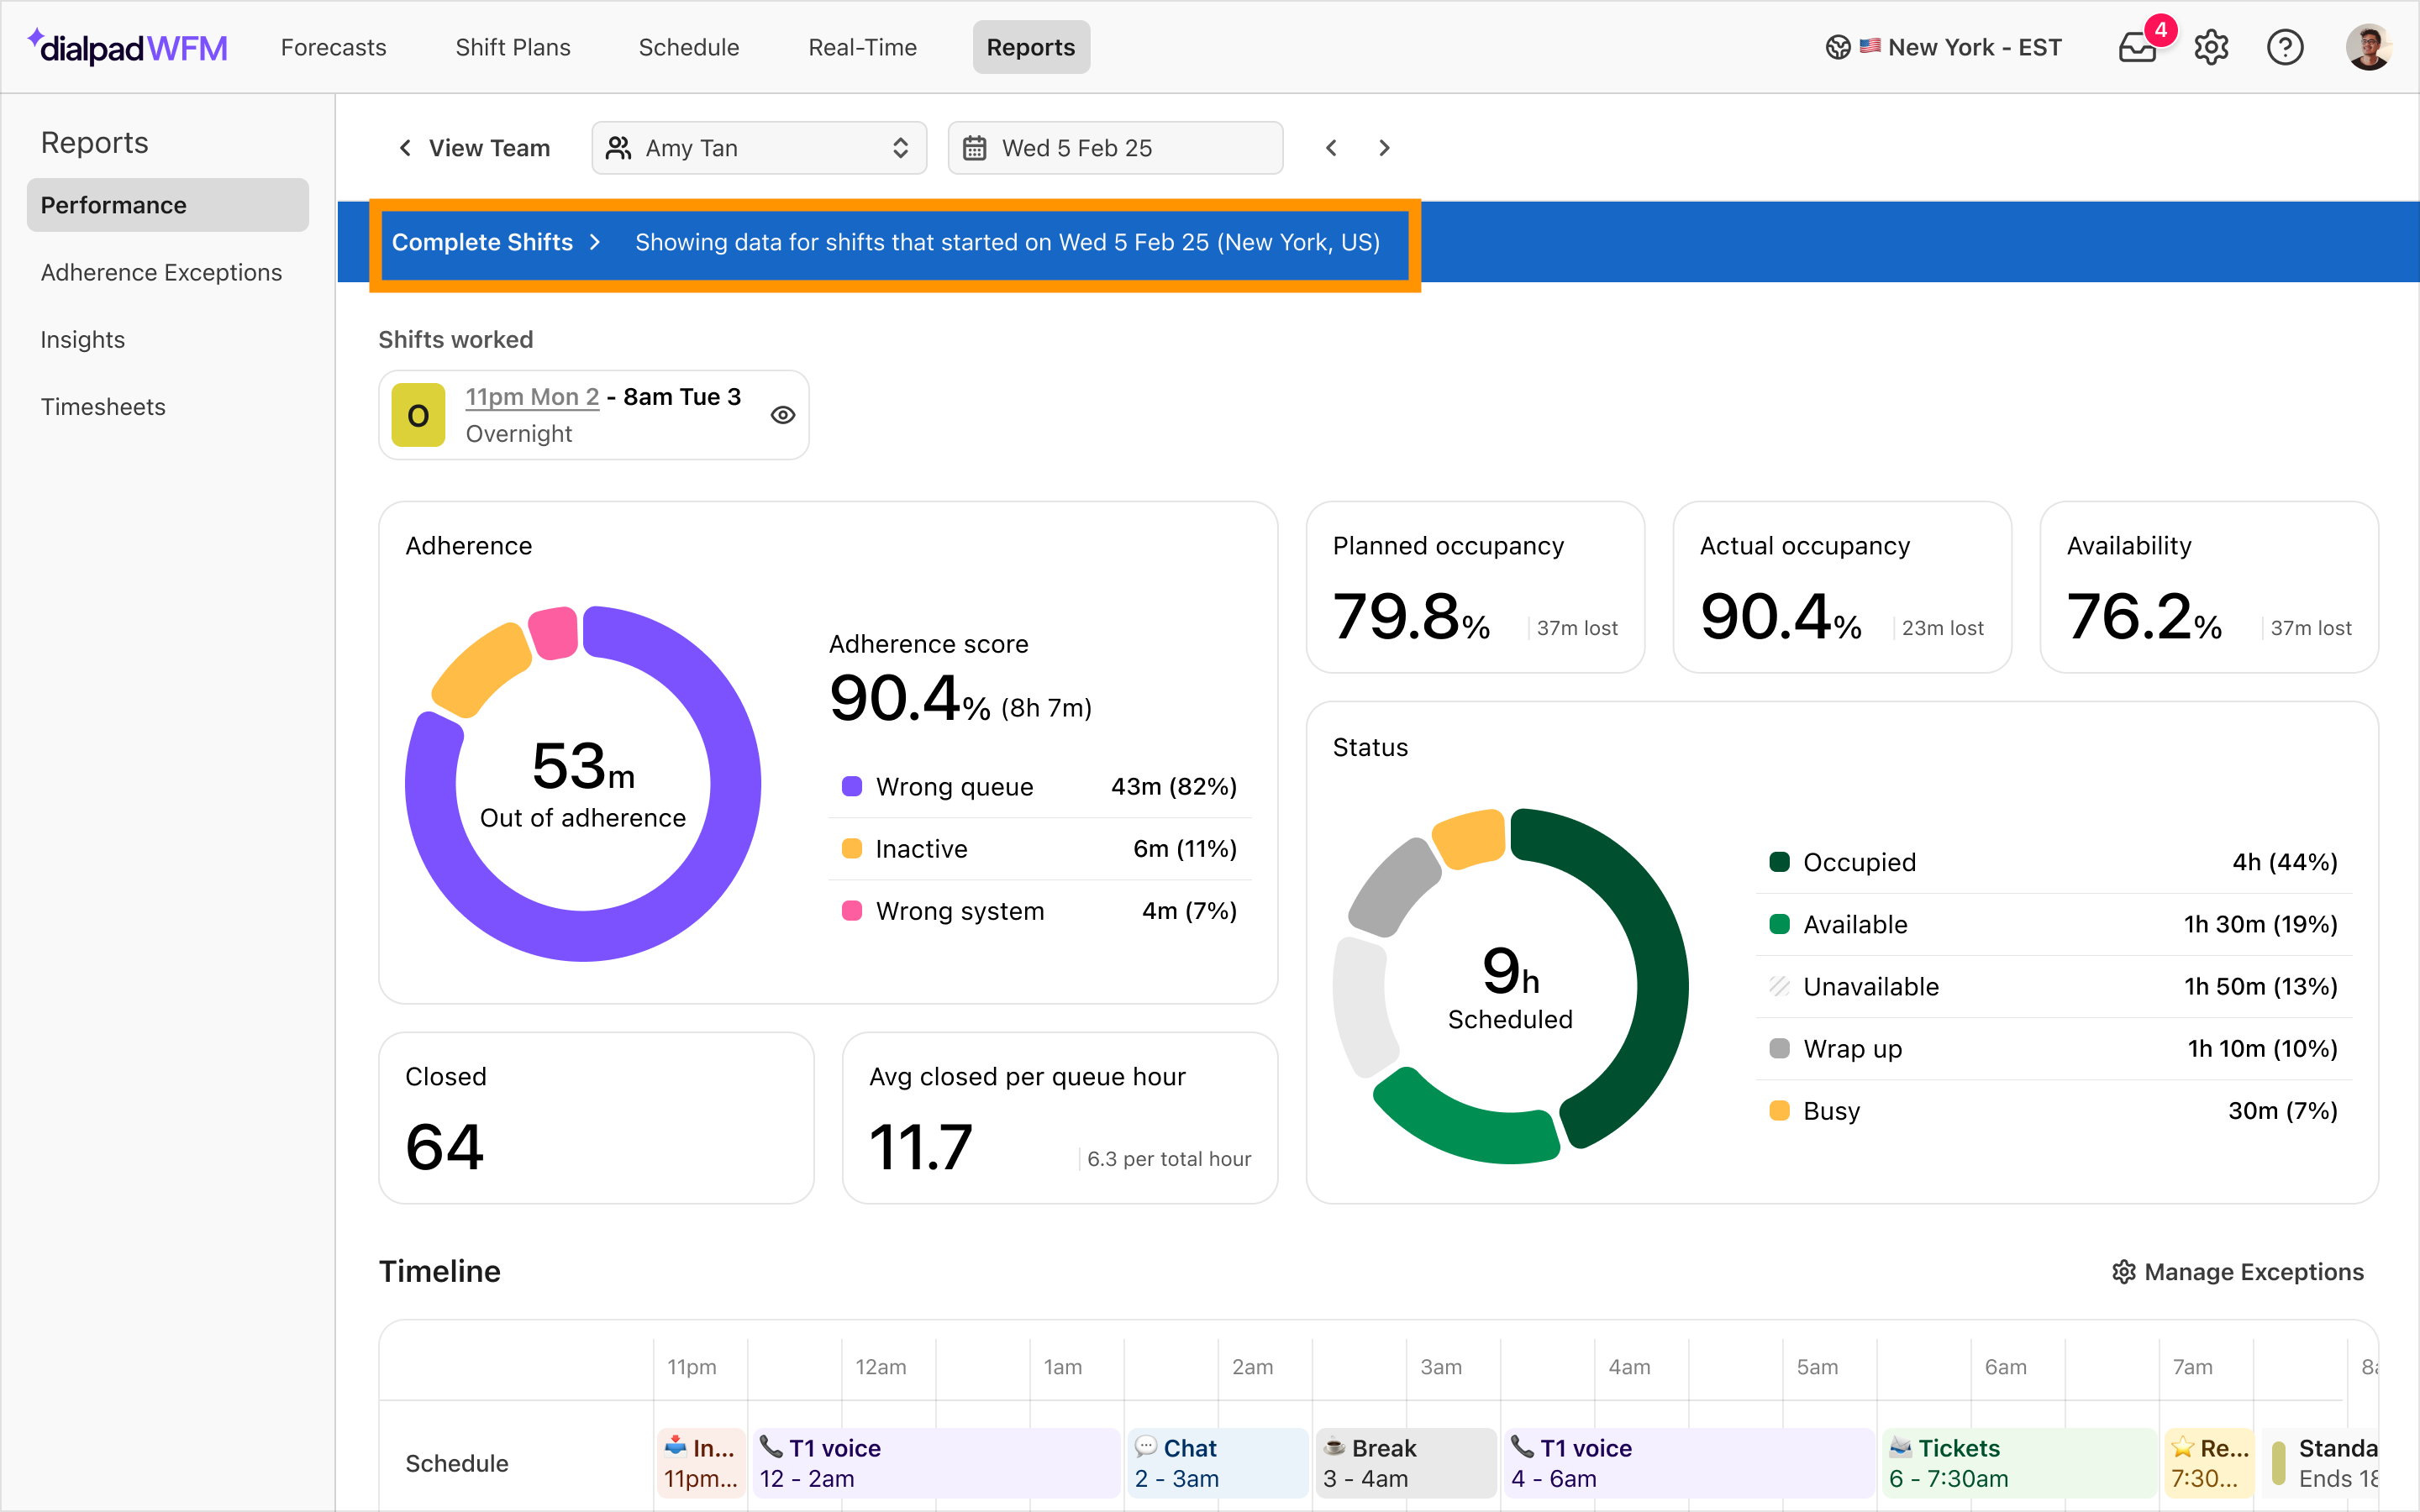Image resolution: width=2420 pixels, height=1512 pixels.
Task: Click the View Team back button
Action: (474, 148)
